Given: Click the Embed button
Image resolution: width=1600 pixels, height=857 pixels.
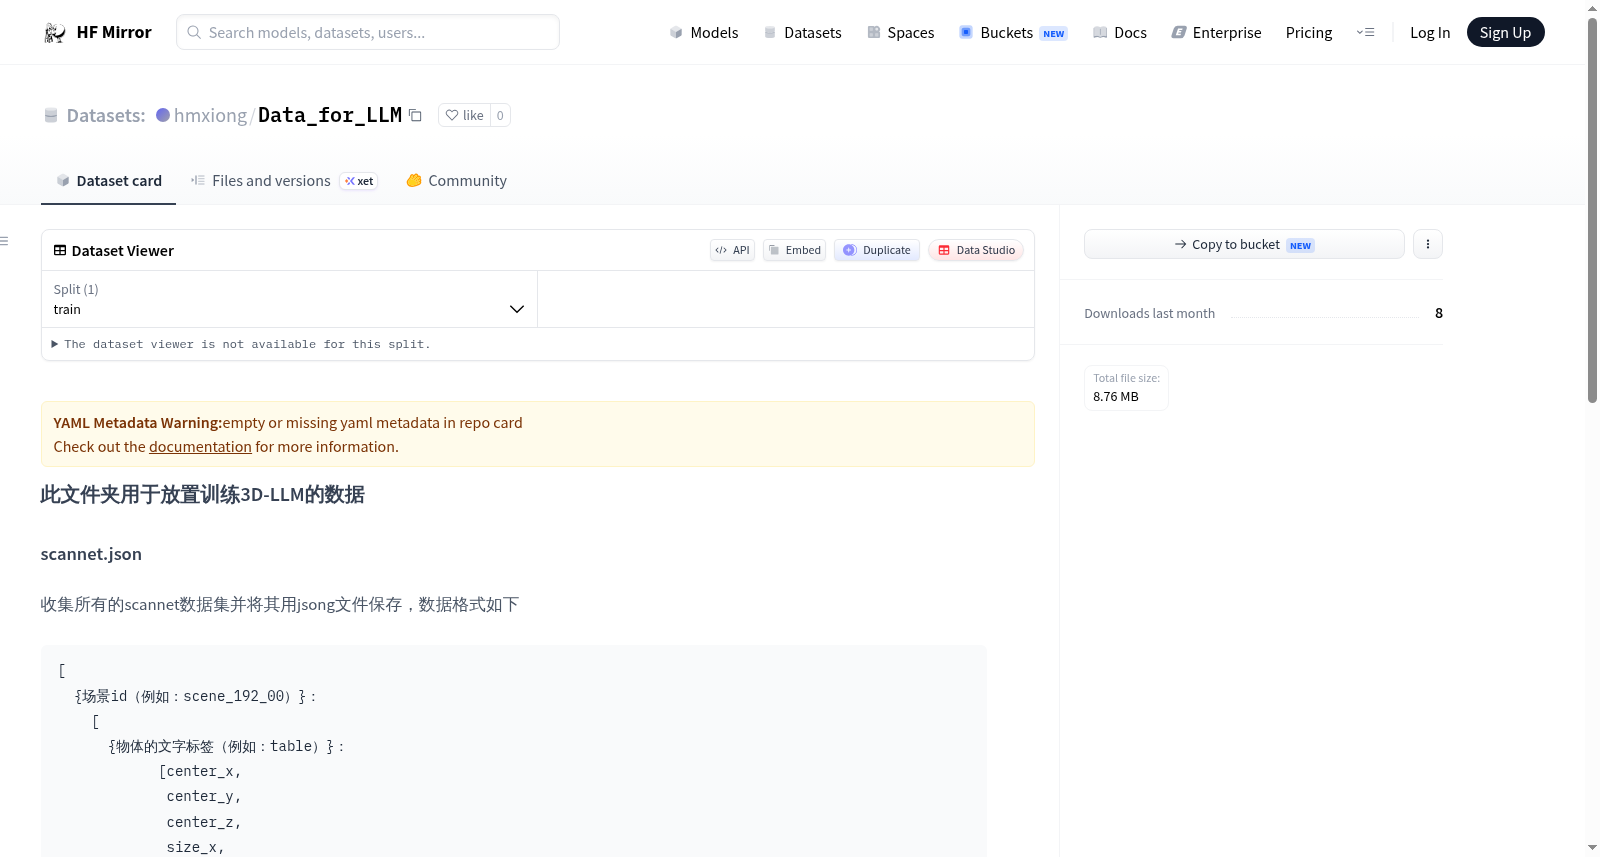Looking at the screenshot, I should click(x=794, y=250).
